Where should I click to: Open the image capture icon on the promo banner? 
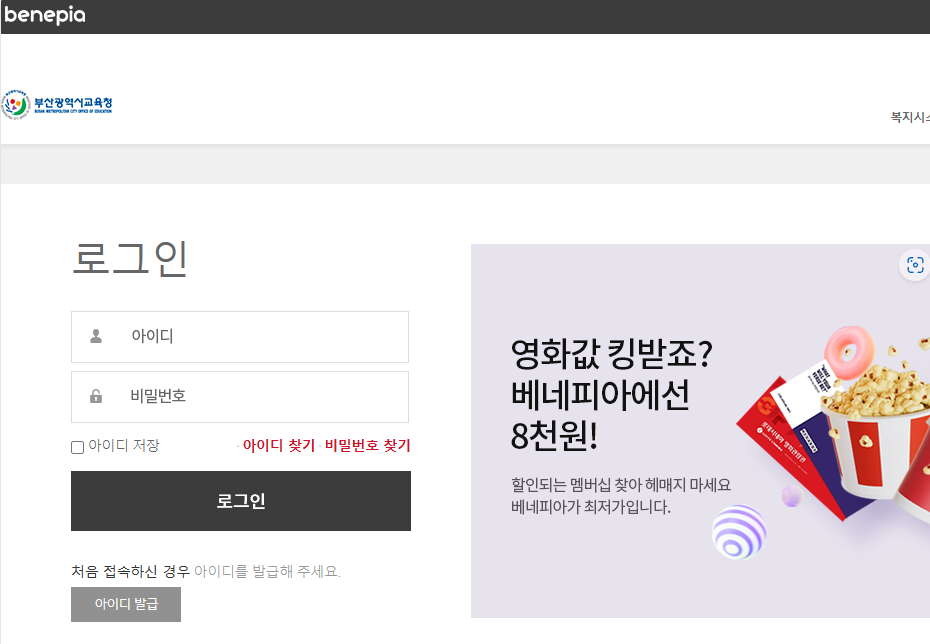[914, 264]
